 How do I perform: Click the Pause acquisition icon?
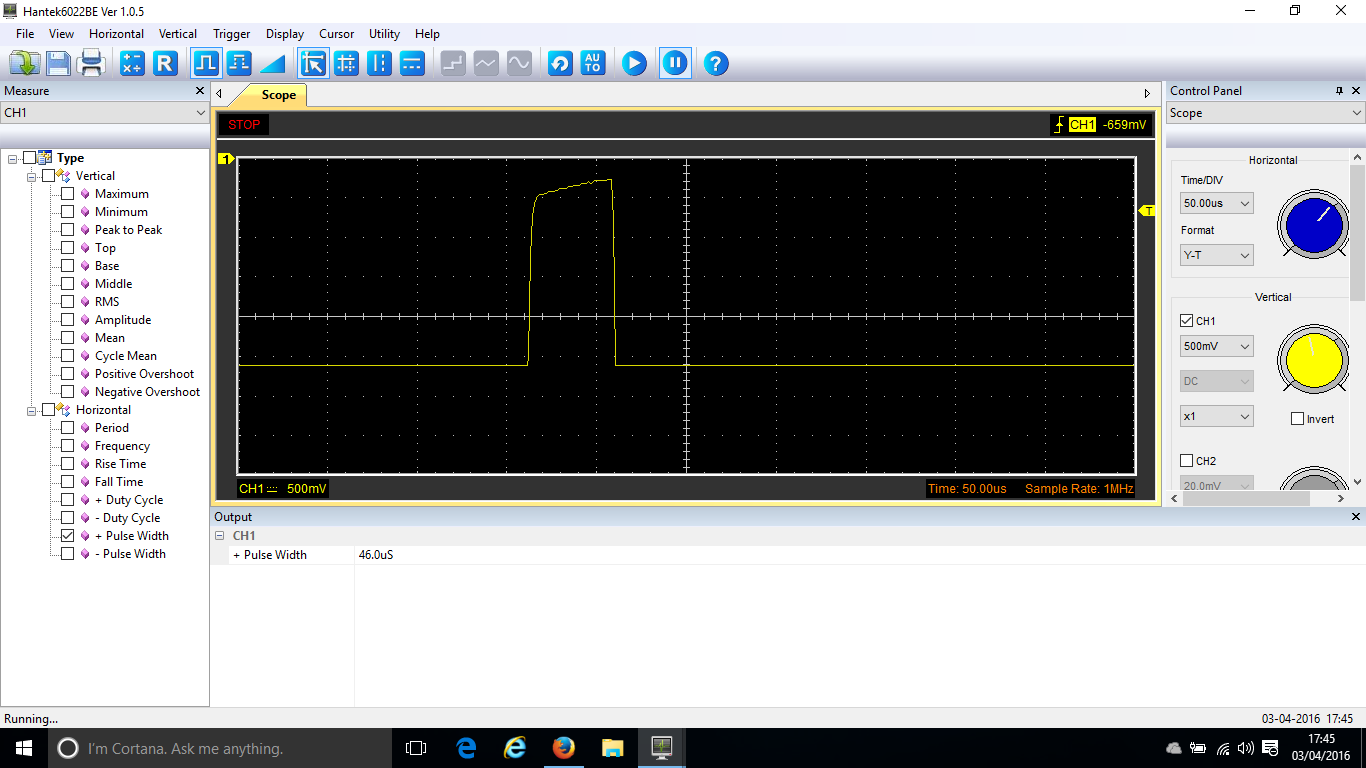pyautogui.click(x=675, y=64)
